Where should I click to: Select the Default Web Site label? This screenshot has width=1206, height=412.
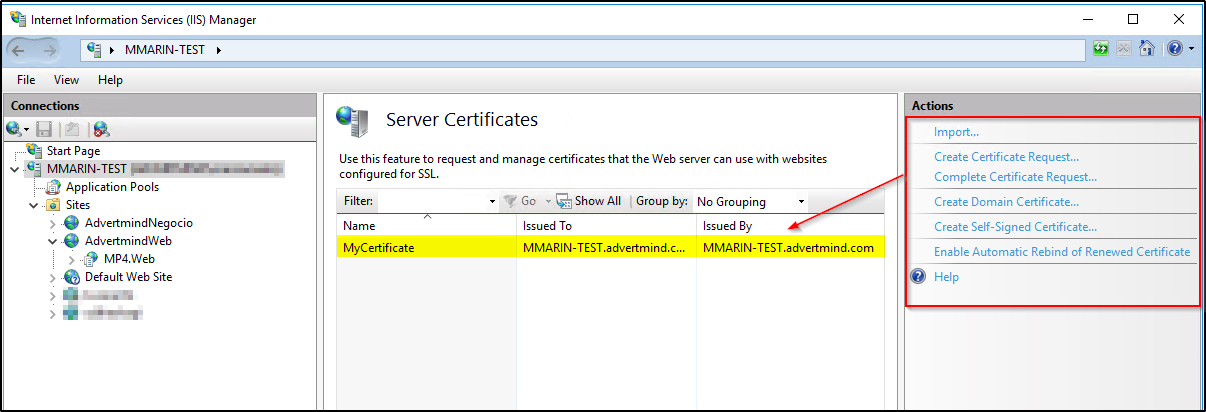point(128,277)
